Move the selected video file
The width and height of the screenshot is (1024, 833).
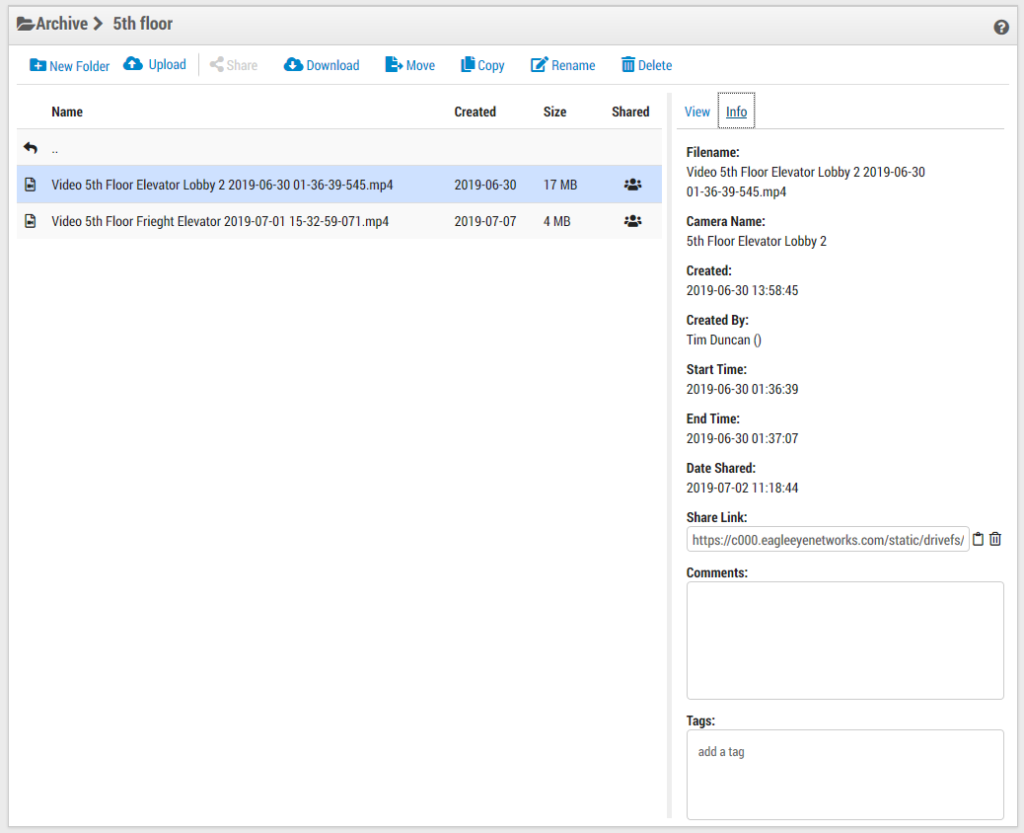[x=410, y=65]
